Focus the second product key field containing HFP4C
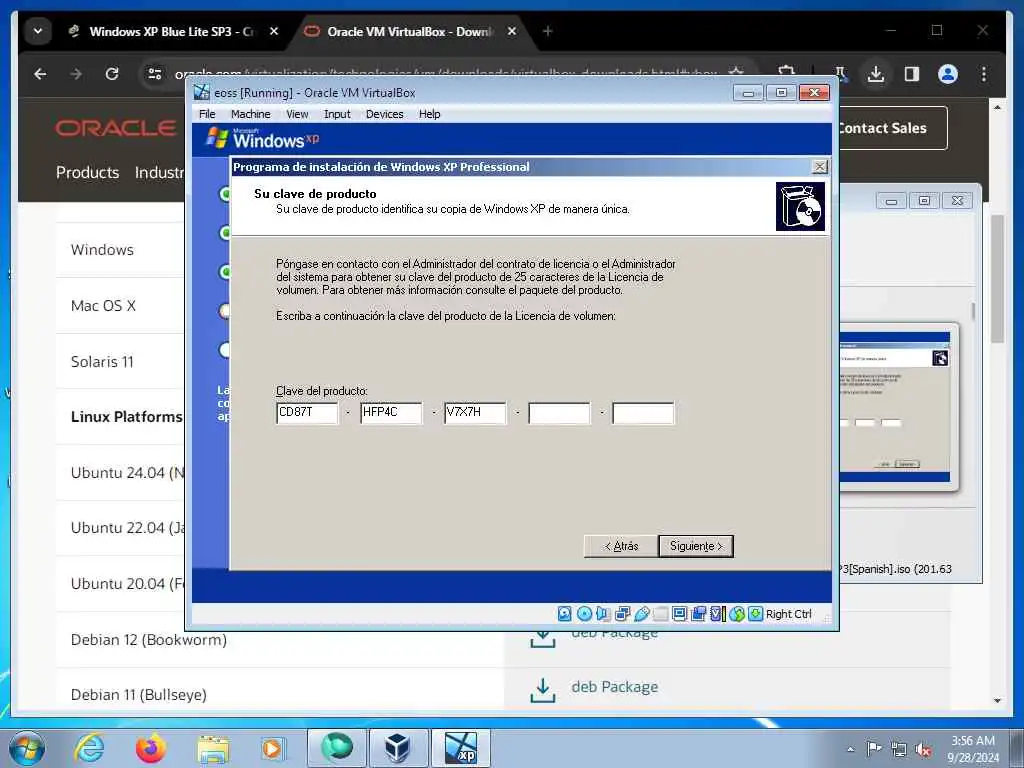Image resolution: width=1024 pixels, height=768 pixels. [391, 413]
